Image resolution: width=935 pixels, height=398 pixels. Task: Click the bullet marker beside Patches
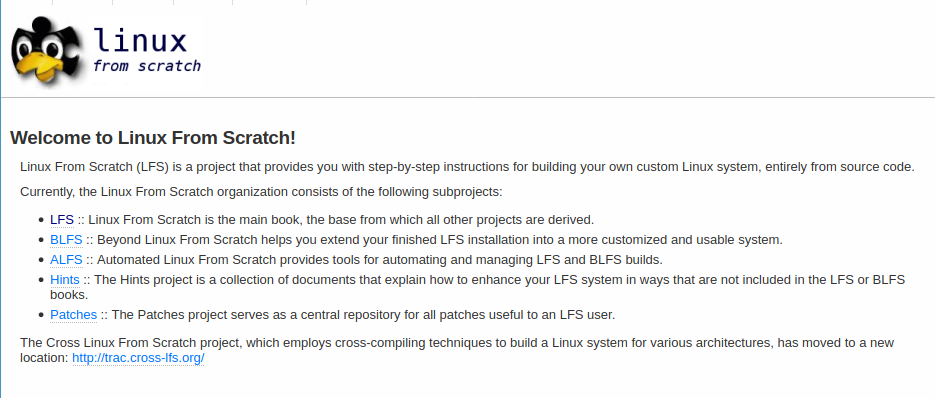coord(41,315)
